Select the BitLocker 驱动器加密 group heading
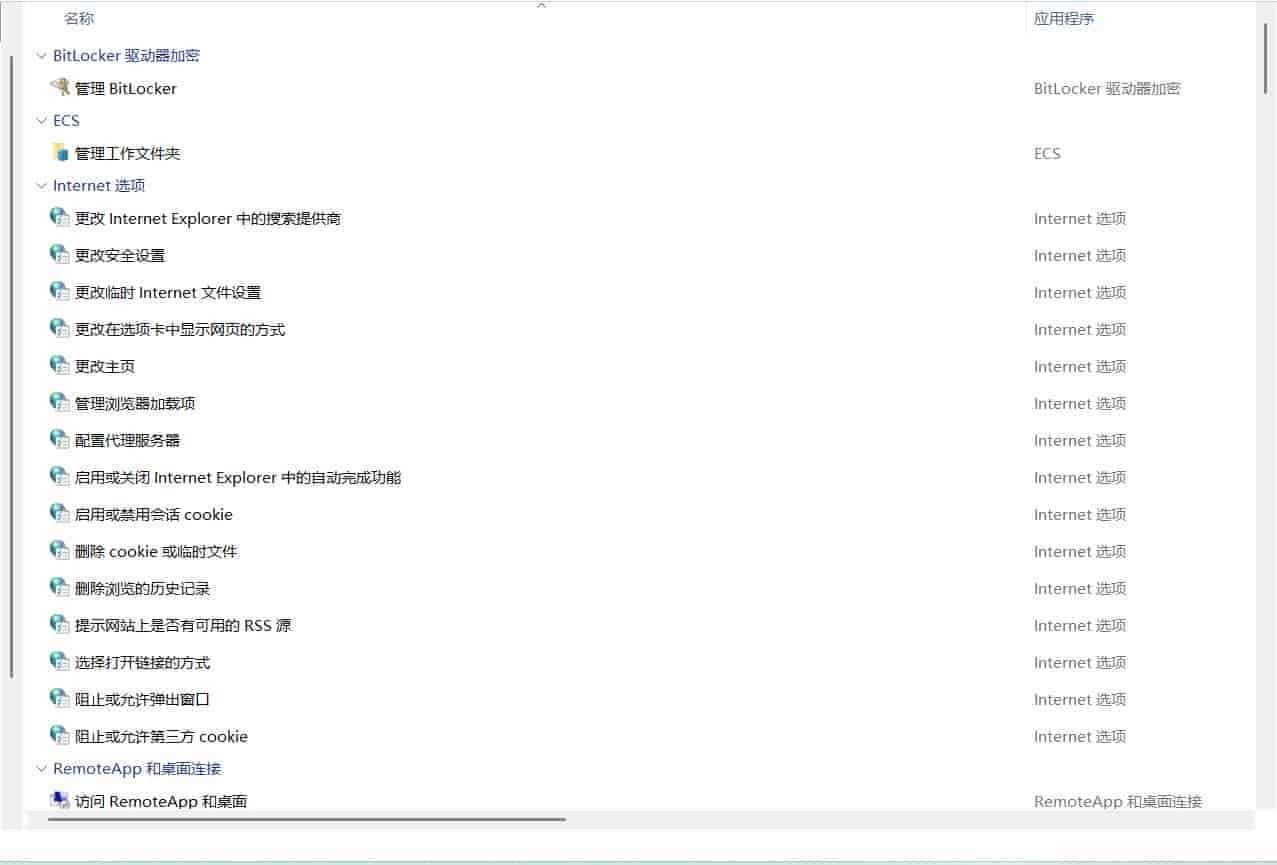 tap(126, 56)
